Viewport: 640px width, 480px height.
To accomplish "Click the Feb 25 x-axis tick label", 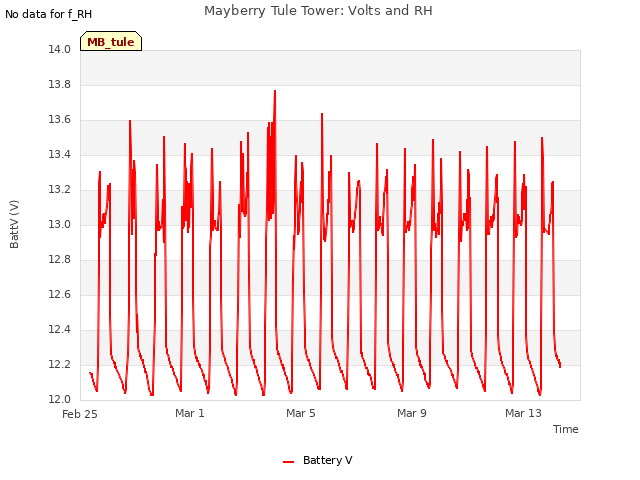I will pyautogui.click(x=80, y=414).
